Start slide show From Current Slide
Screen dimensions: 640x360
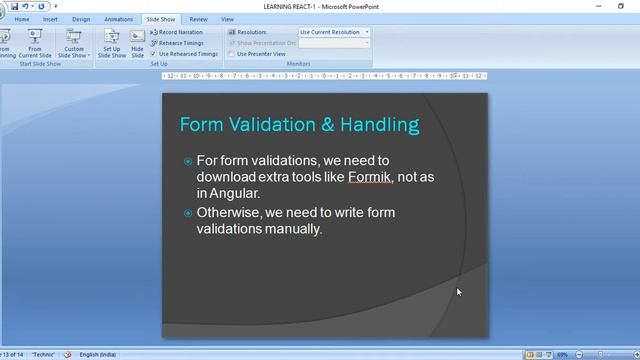point(35,44)
